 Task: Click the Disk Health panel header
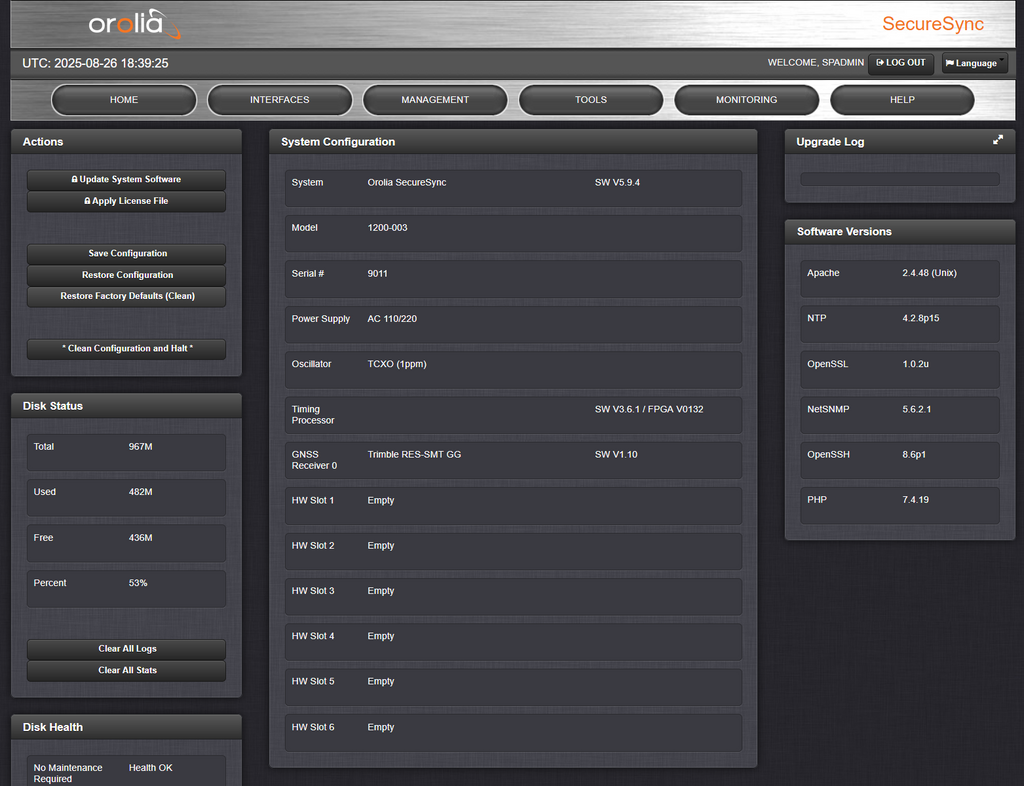coord(126,727)
